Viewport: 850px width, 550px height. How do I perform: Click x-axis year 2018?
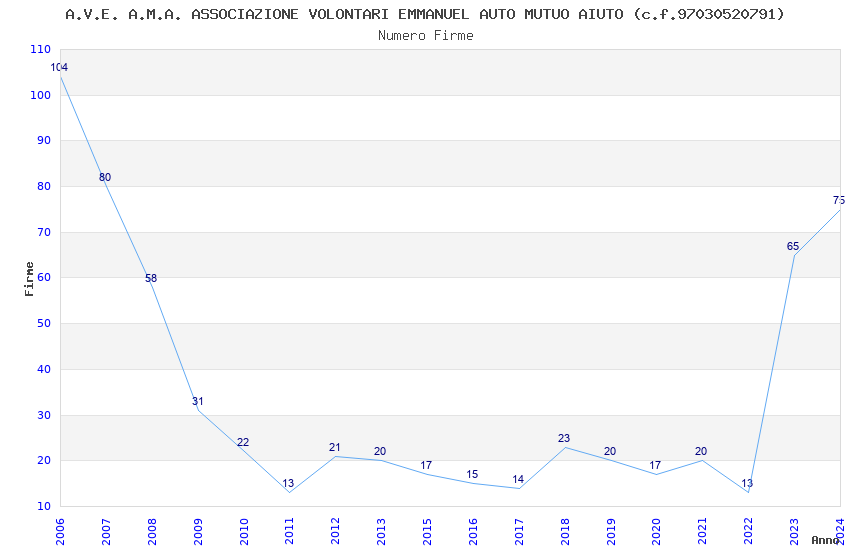565,532
